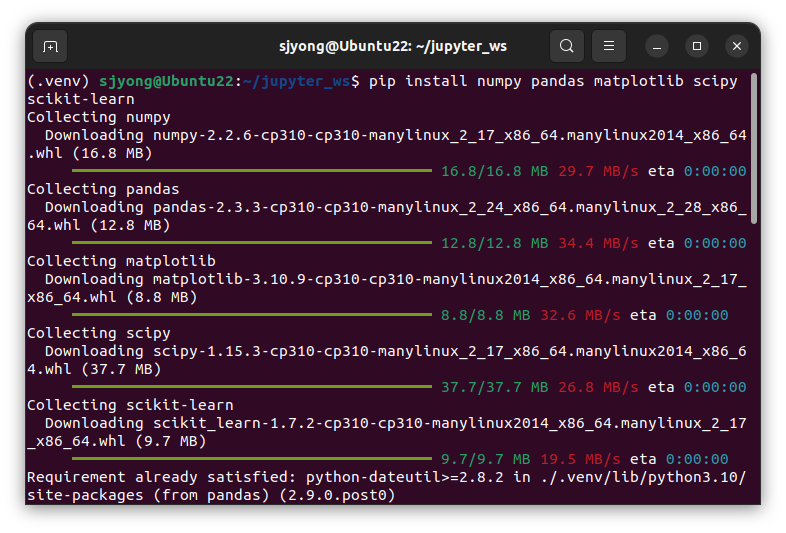Screen dimensions: 786x533
Task: Click 'Downloading scipy-1.15.3' wheel line
Action: 396,351
